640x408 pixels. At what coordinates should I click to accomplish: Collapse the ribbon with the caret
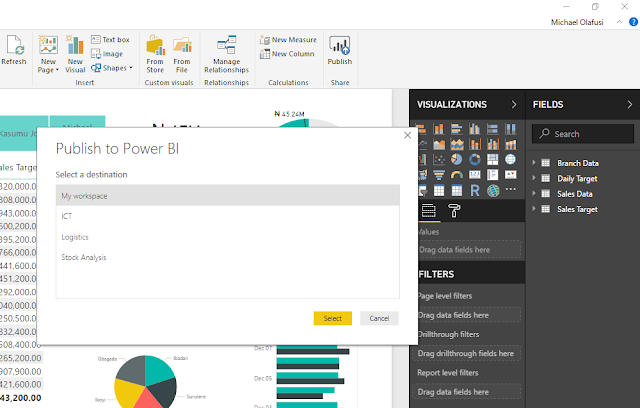[x=619, y=22]
